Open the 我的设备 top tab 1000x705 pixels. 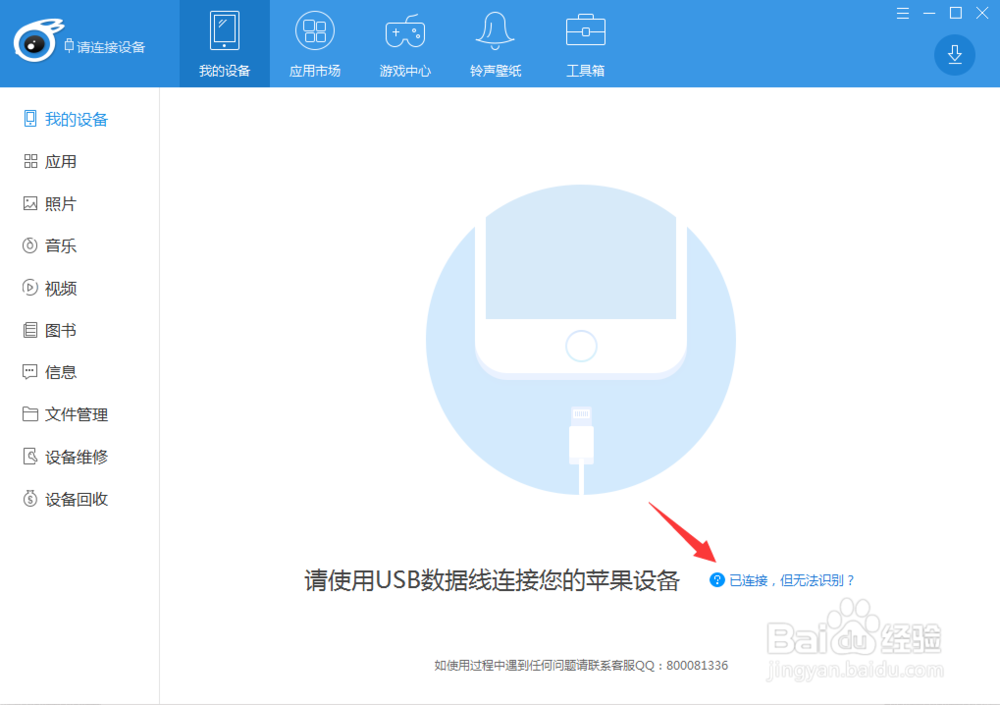coord(224,43)
